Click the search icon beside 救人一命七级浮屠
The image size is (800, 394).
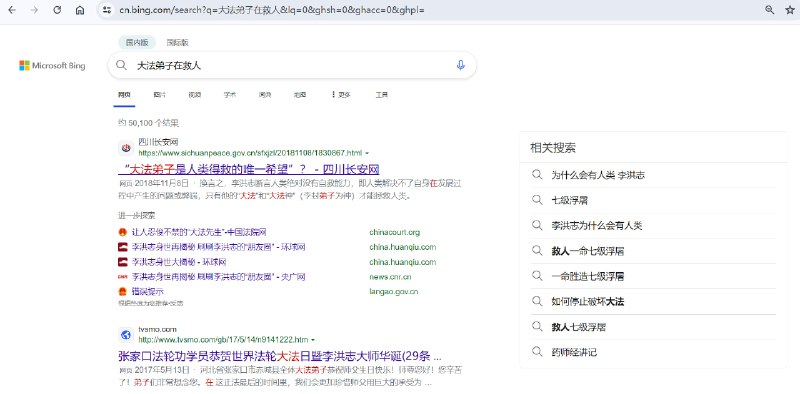537,251
